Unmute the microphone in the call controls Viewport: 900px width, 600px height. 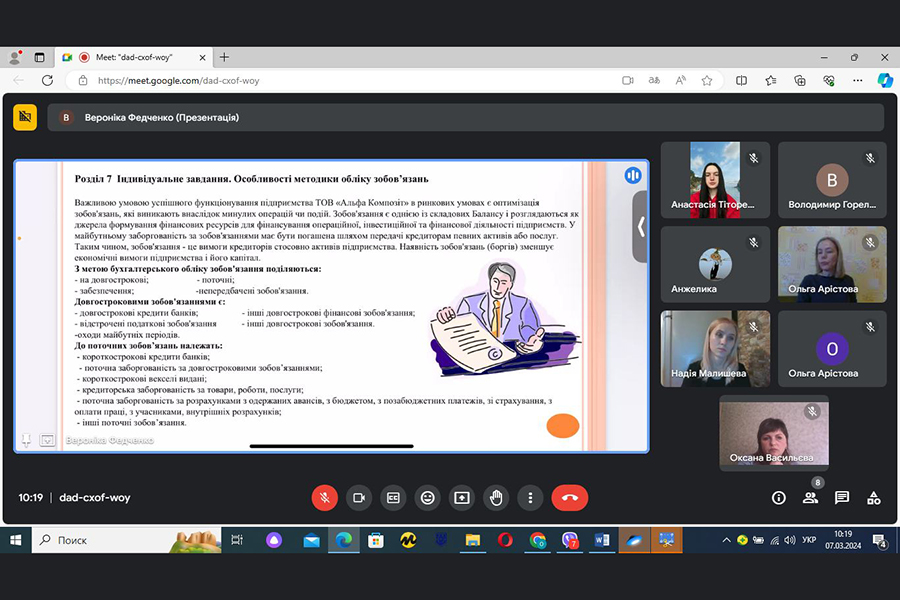(324, 497)
